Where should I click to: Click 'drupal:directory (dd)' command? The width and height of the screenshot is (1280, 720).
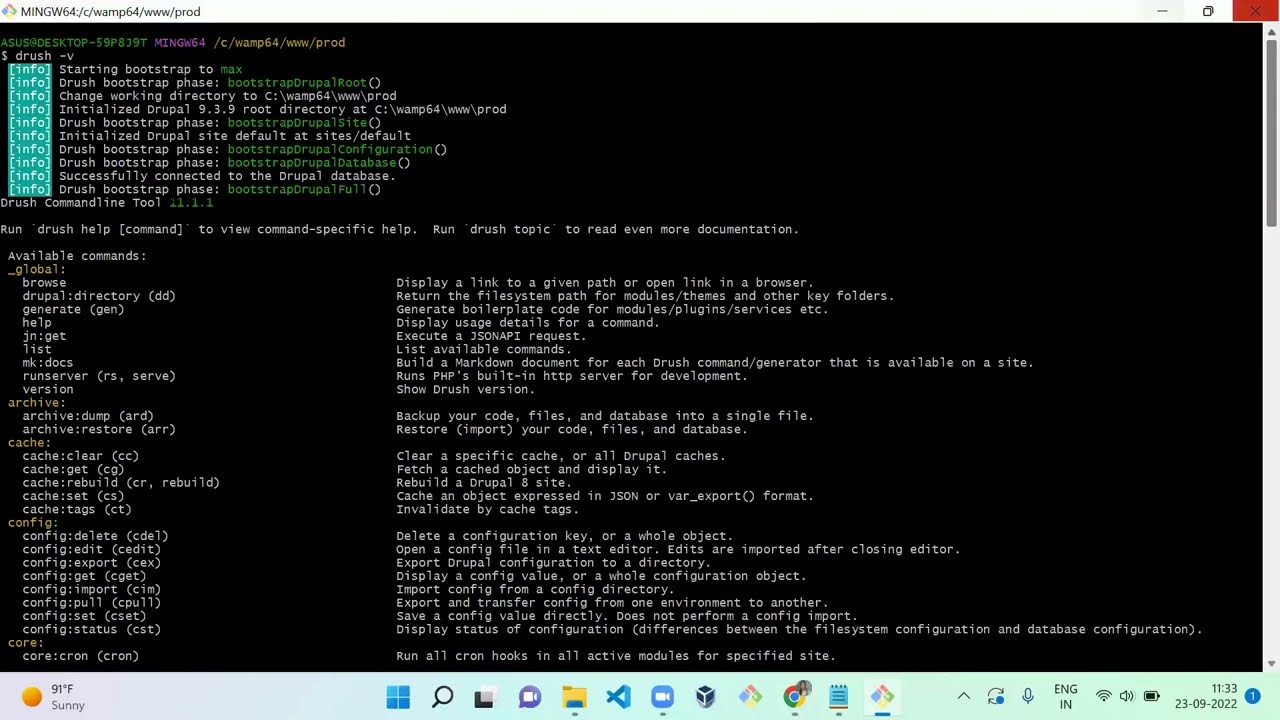99,296
